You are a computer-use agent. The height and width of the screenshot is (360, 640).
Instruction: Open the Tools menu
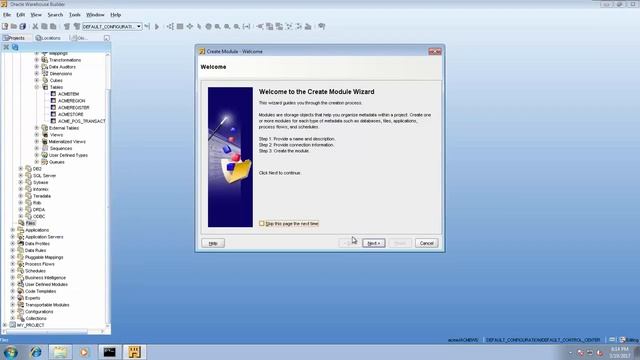[75, 15]
